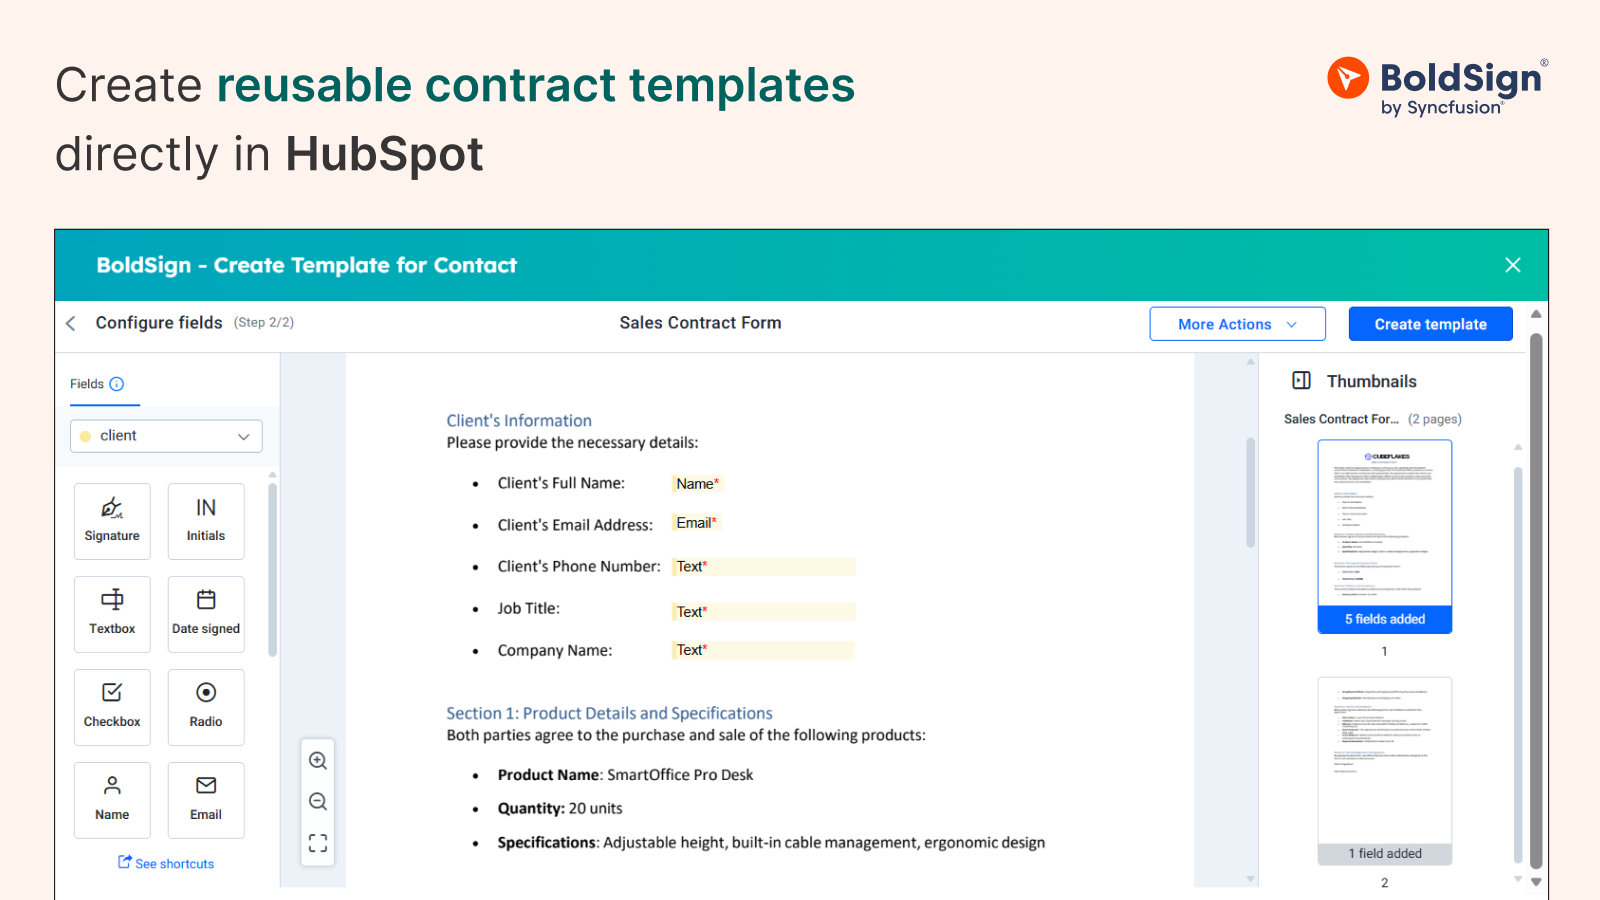Add a Checkbox field
The height and width of the screenshot is (900, 1600).
[111, 706]
